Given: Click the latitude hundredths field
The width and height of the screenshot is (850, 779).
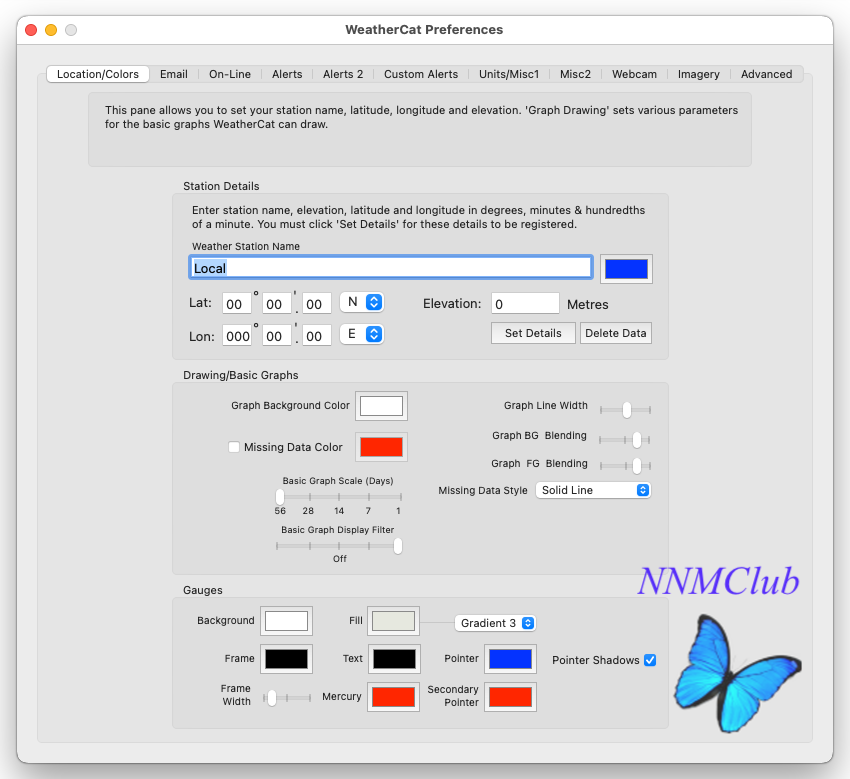Looking at the screenshot, I should click(x=317, y=304).
